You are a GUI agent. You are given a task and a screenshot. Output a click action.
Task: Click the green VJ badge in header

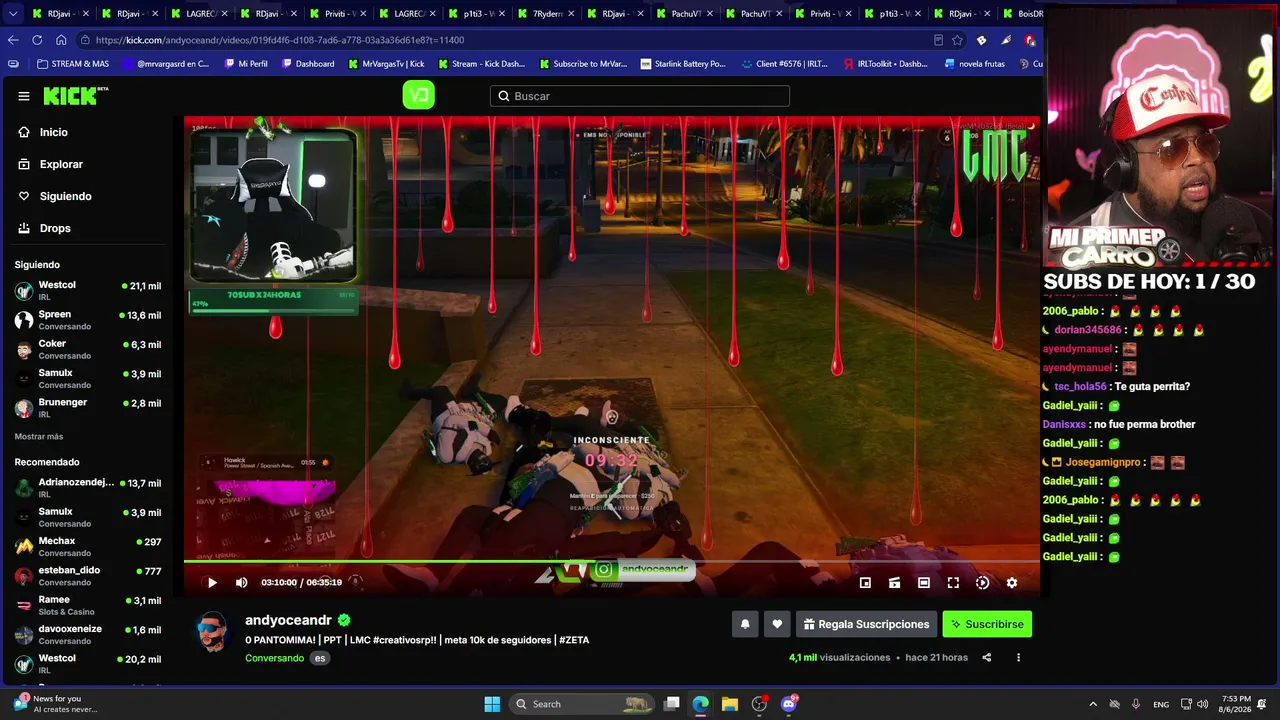(x=418, y=95)
